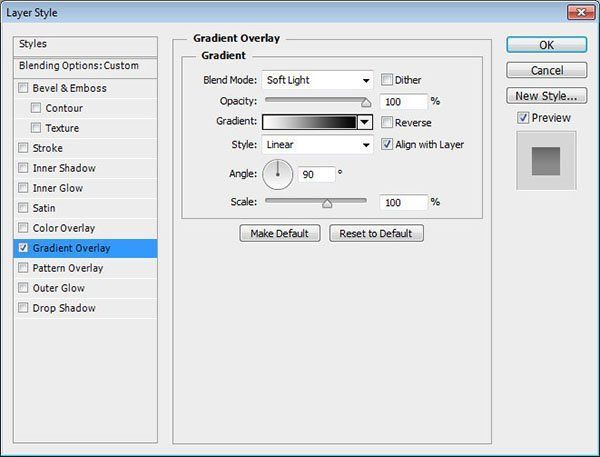Click Make Default button
Image resolution: width=600 pixels, height=457 pixels.
click(x=280, y=233)
